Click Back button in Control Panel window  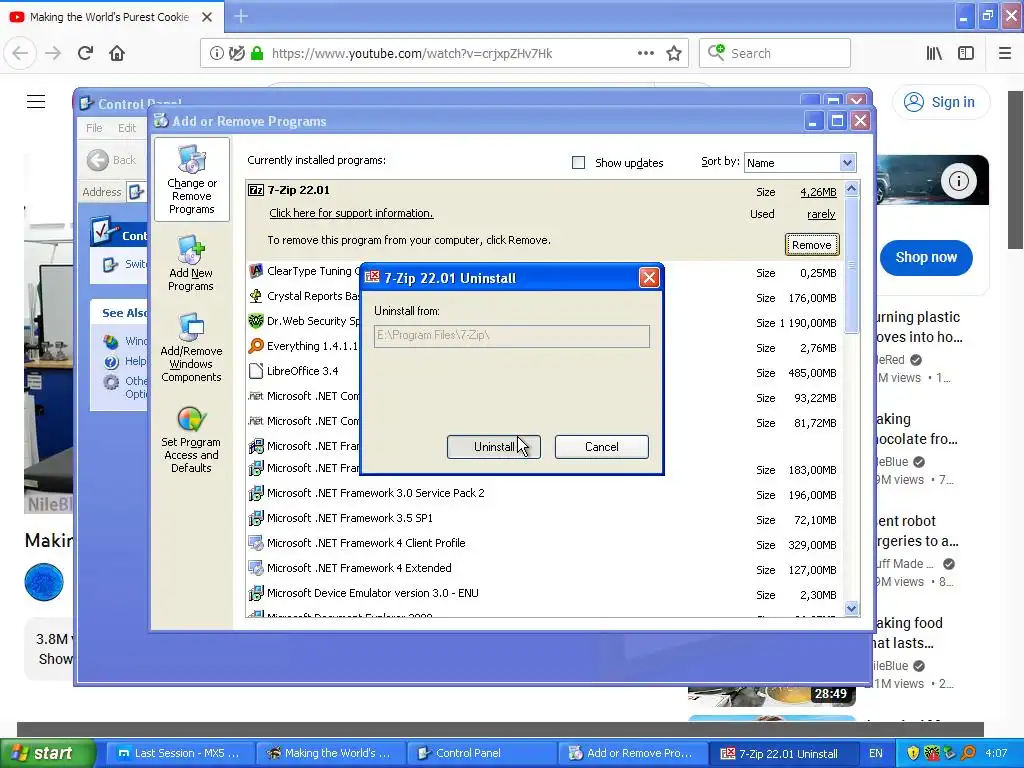(112, 160)
